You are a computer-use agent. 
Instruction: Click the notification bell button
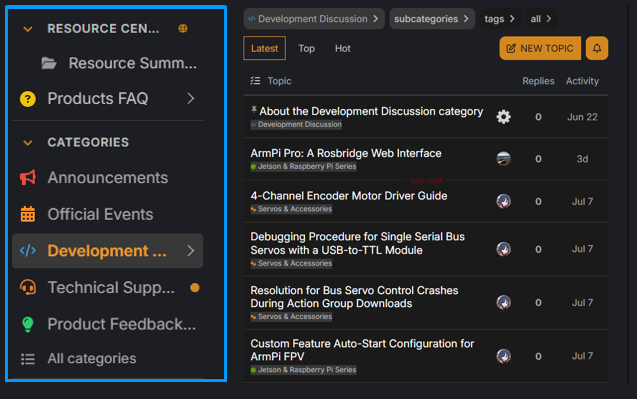[597, 48]
